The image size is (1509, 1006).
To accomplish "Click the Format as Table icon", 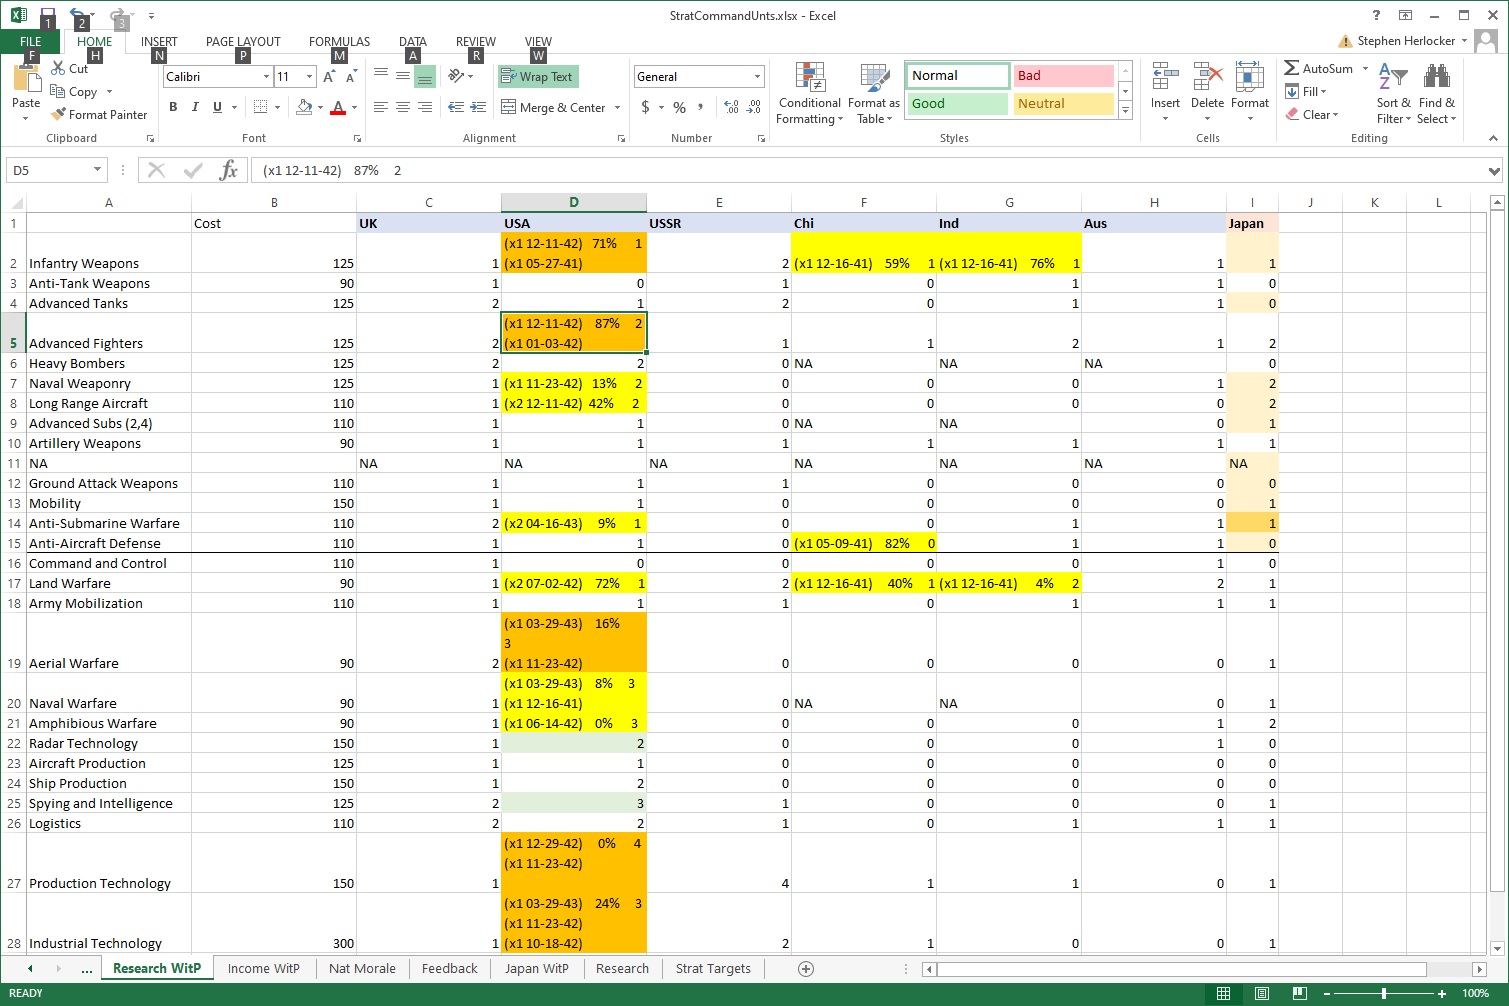I will [x=874, y=79].
